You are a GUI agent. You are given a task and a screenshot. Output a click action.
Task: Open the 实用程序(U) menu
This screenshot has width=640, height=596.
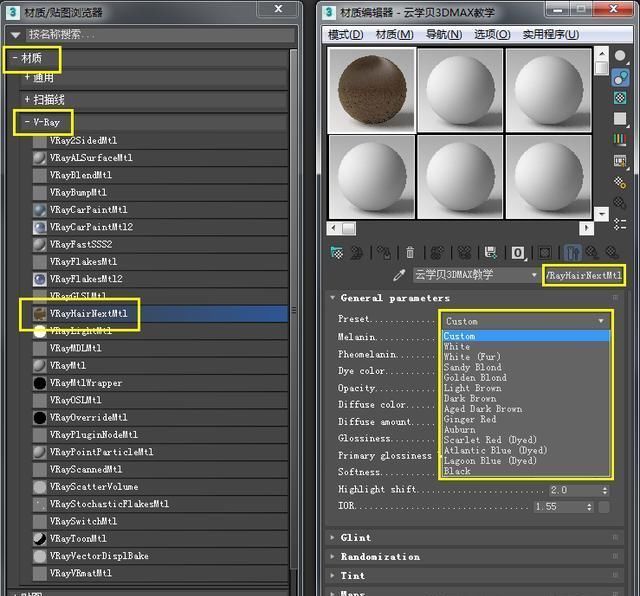[551, 35]
